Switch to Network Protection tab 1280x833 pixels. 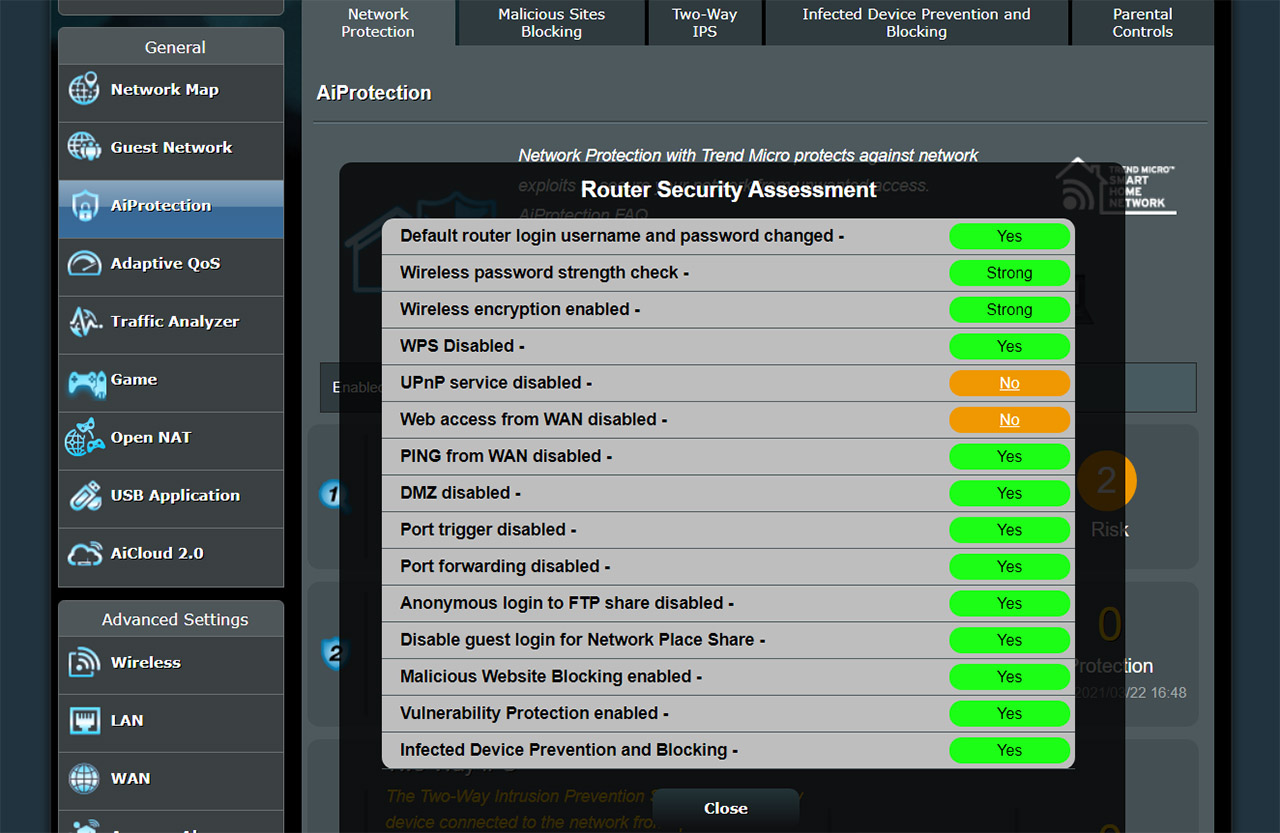point(378,22)
